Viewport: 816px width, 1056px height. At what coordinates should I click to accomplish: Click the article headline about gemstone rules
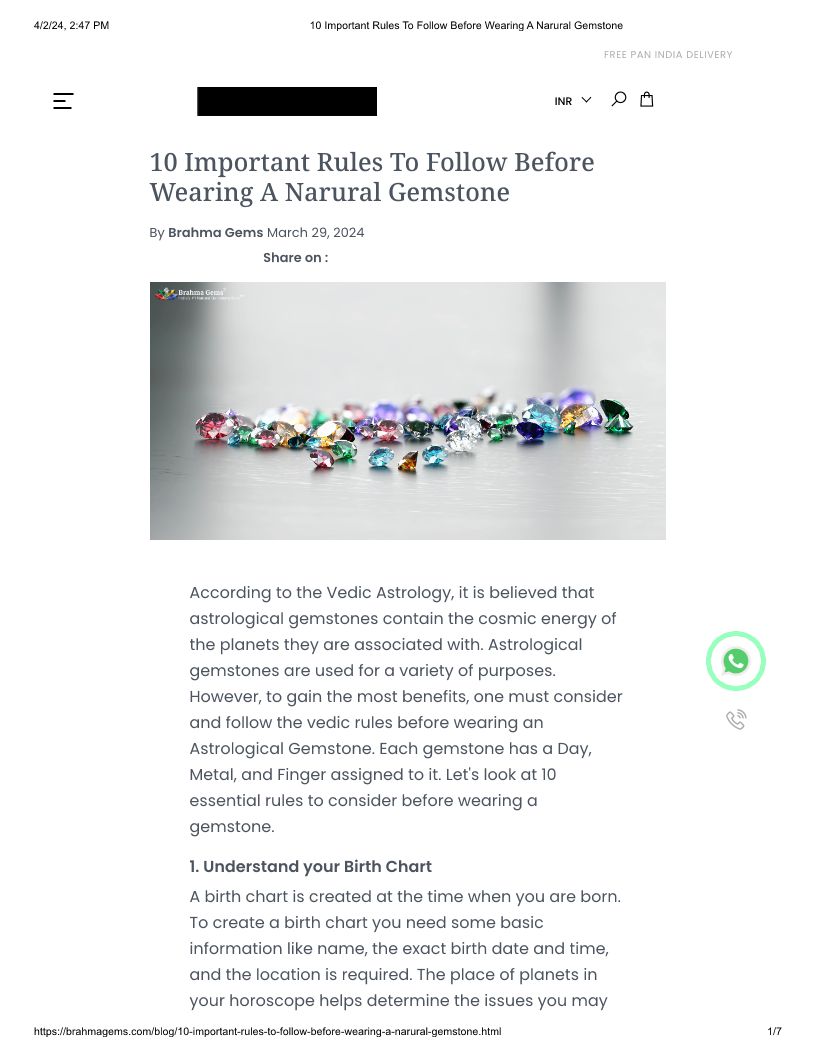coord(372,177)
